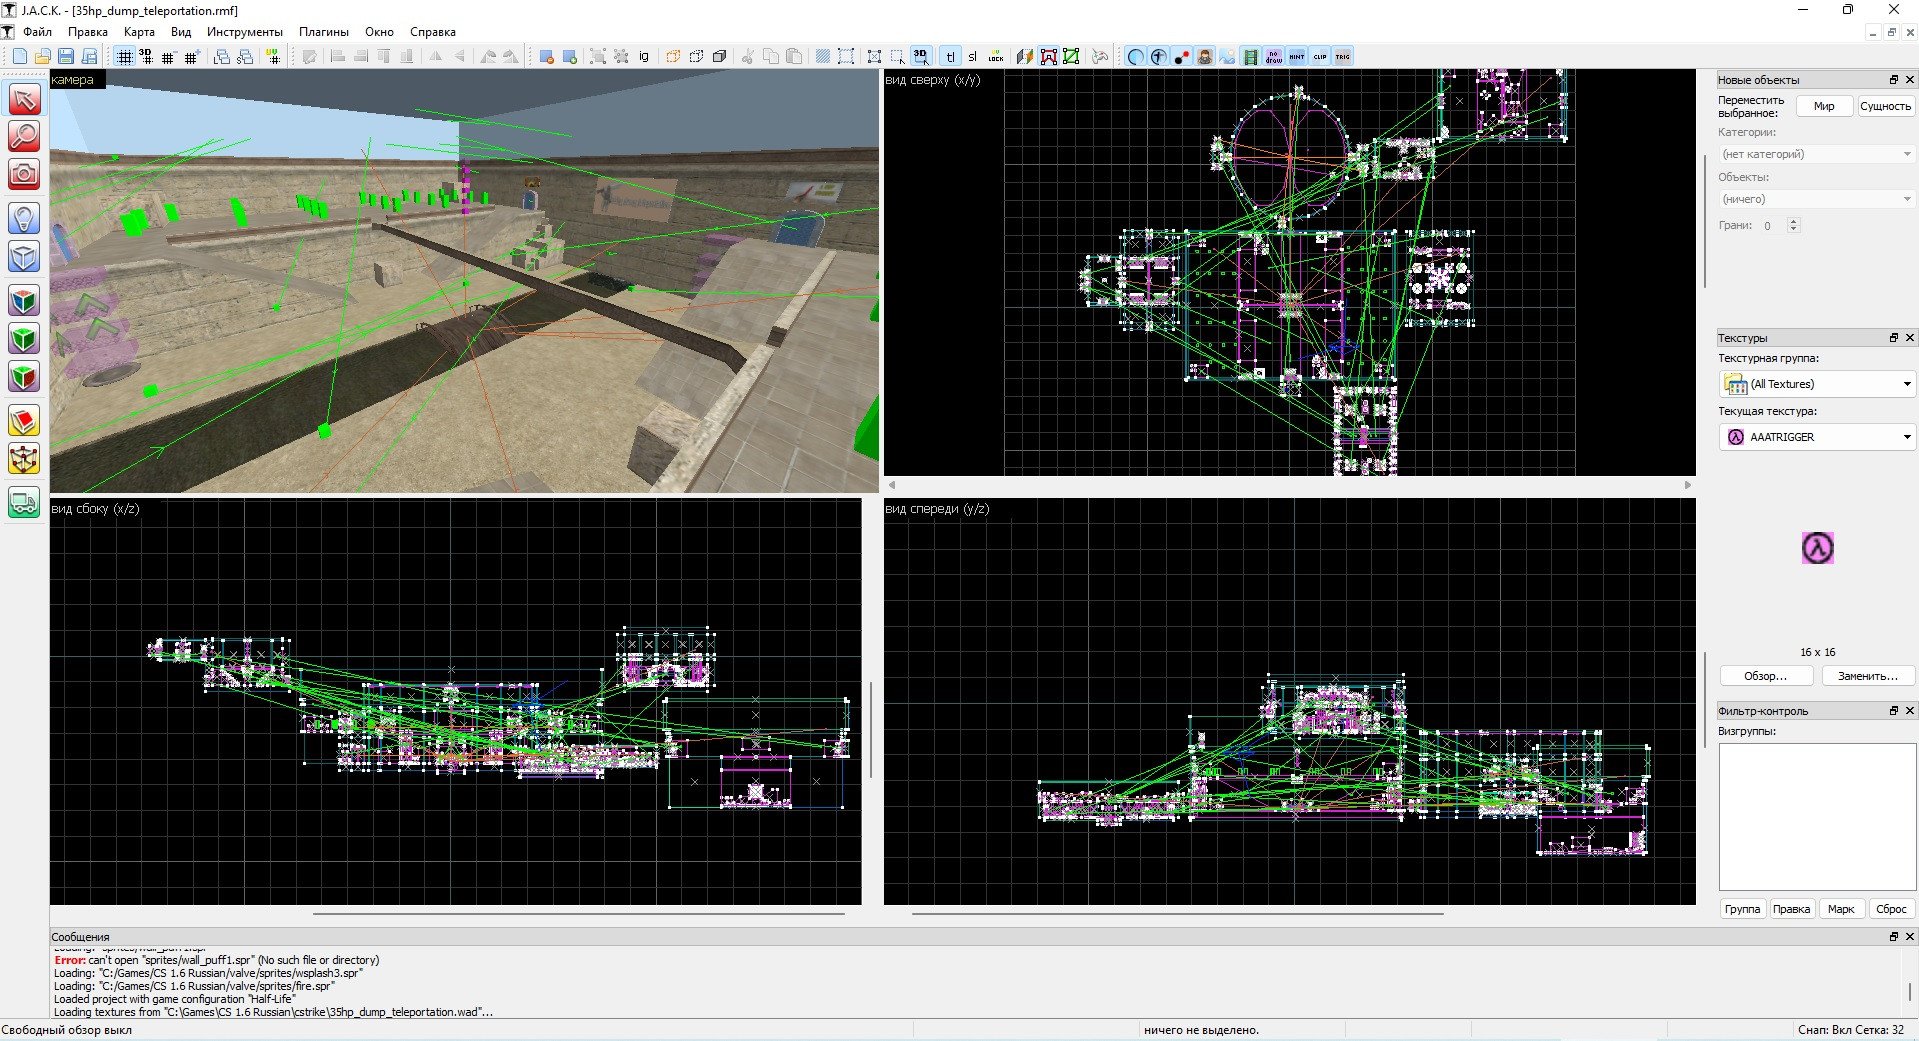
Task: Toggle the 'no draw' filter button
Action: click(x=1274, y=57)
